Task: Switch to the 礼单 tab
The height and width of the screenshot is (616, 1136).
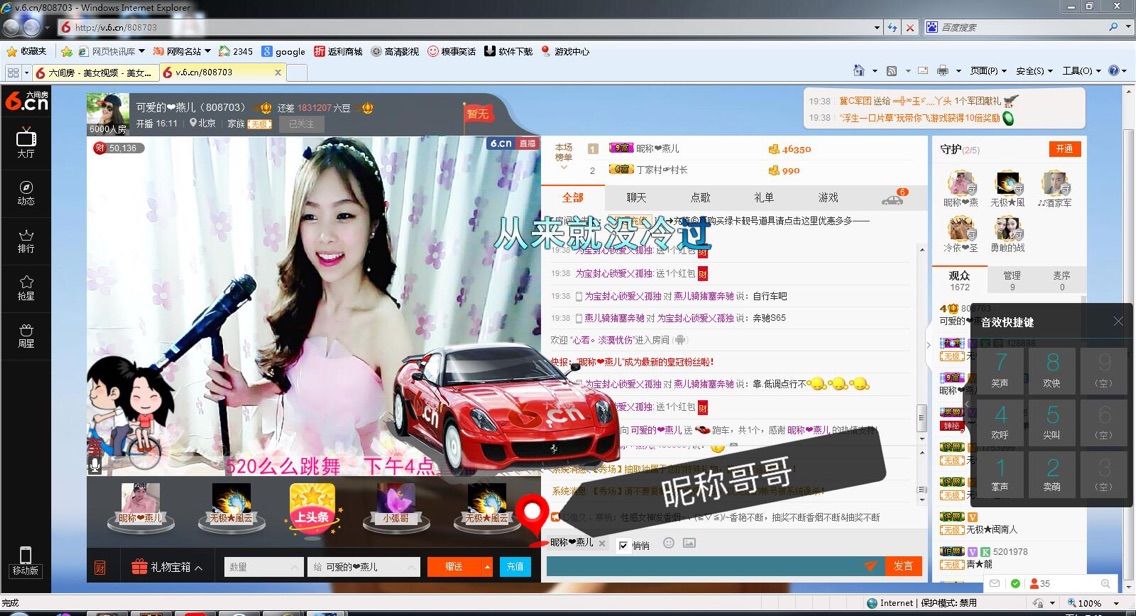Action: click(764, 197)
